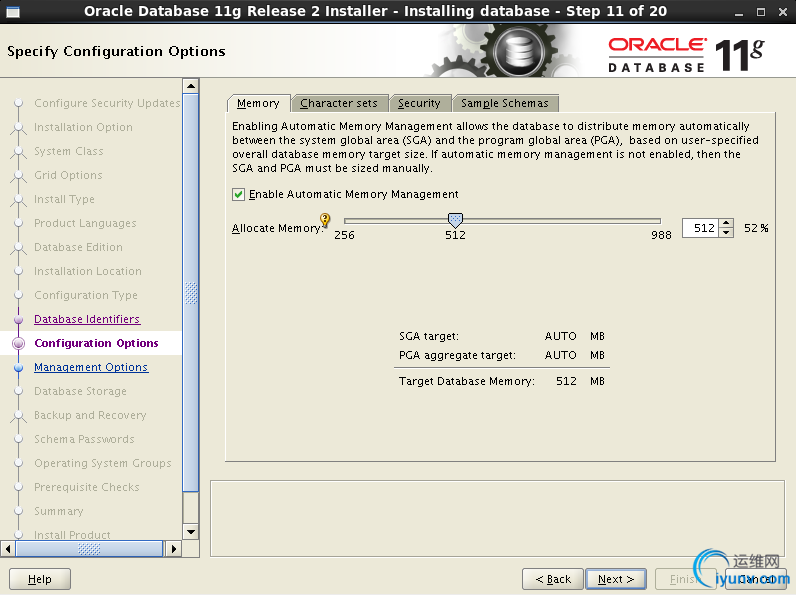796x595 pixels.
Task: Click the Configuration Options step bullet icon
Action: pyautogui.click(x=19, y=344)
